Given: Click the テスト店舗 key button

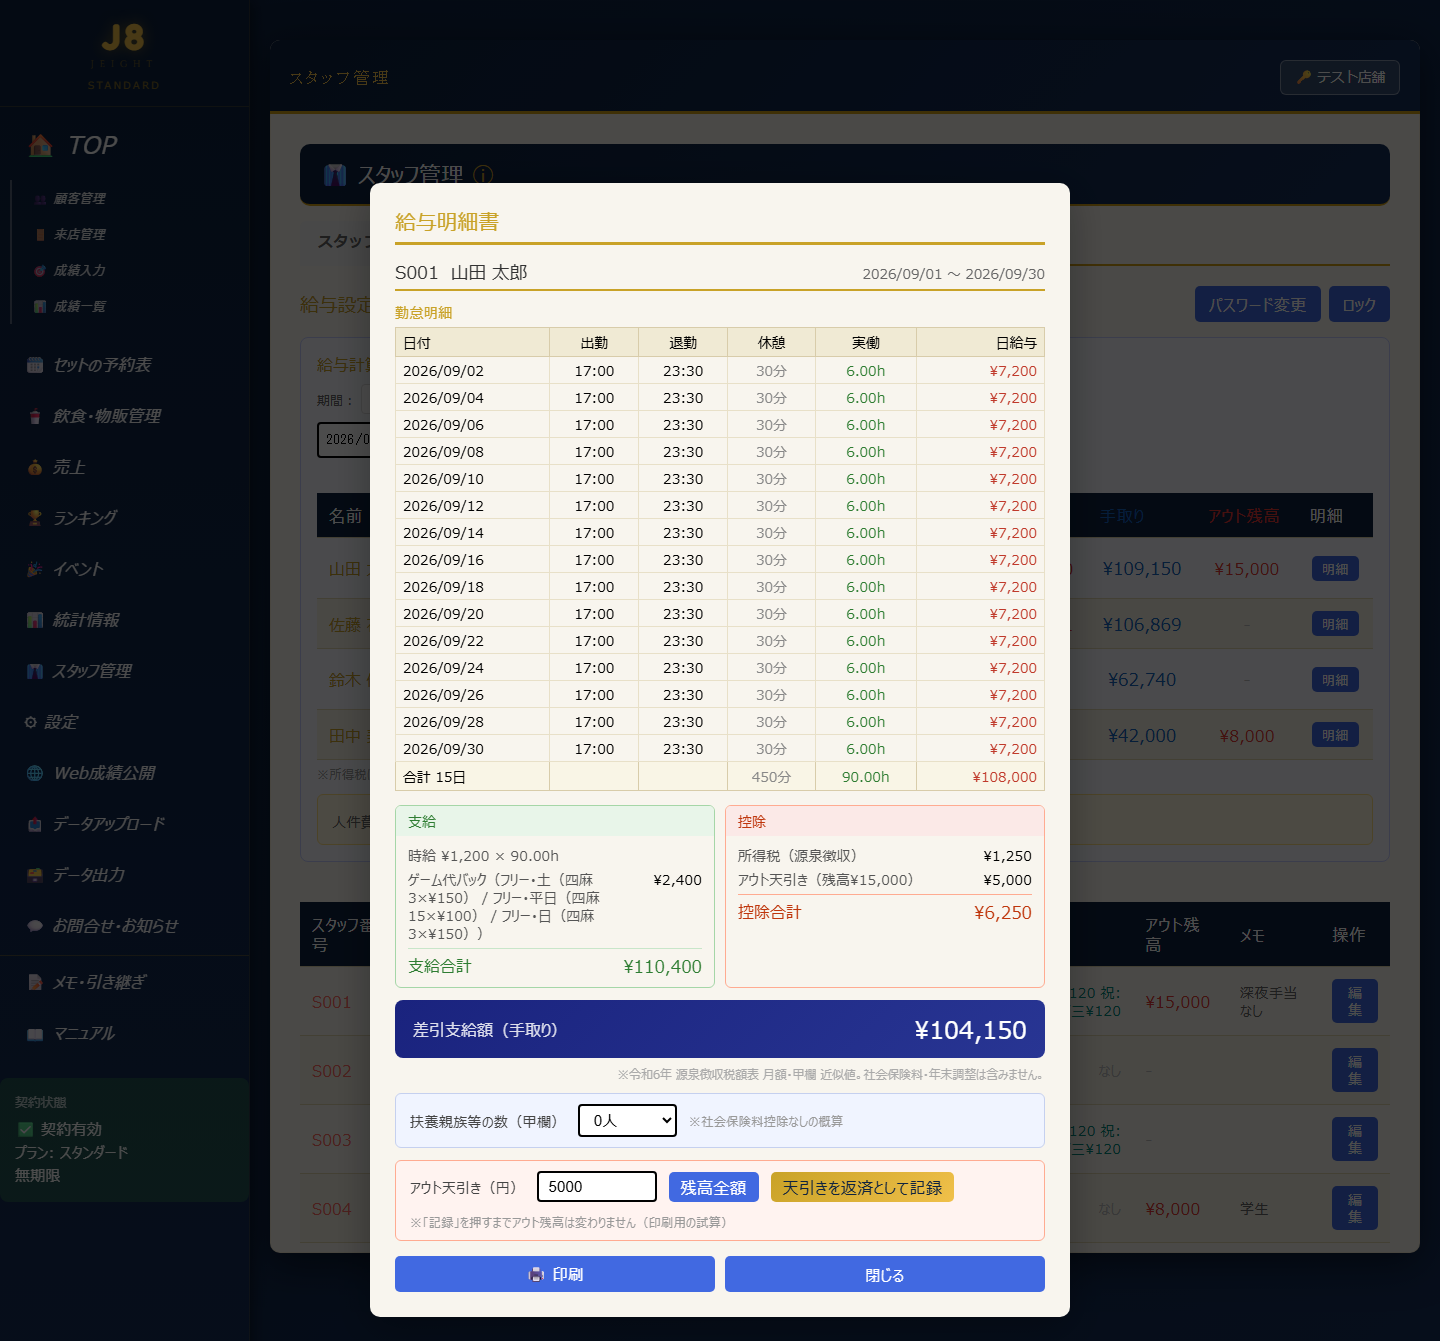Looking at the screenshot, I should click(x=1340, y=77).
